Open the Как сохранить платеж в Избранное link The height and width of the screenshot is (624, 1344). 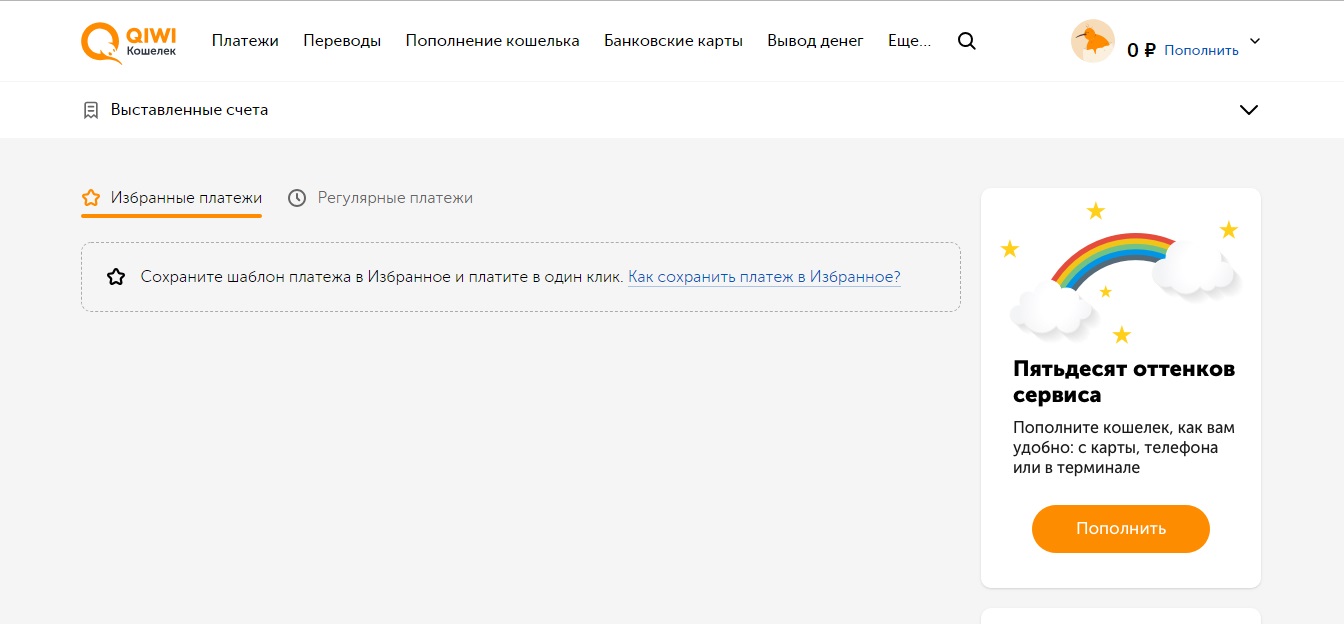[x=764, y=277]
